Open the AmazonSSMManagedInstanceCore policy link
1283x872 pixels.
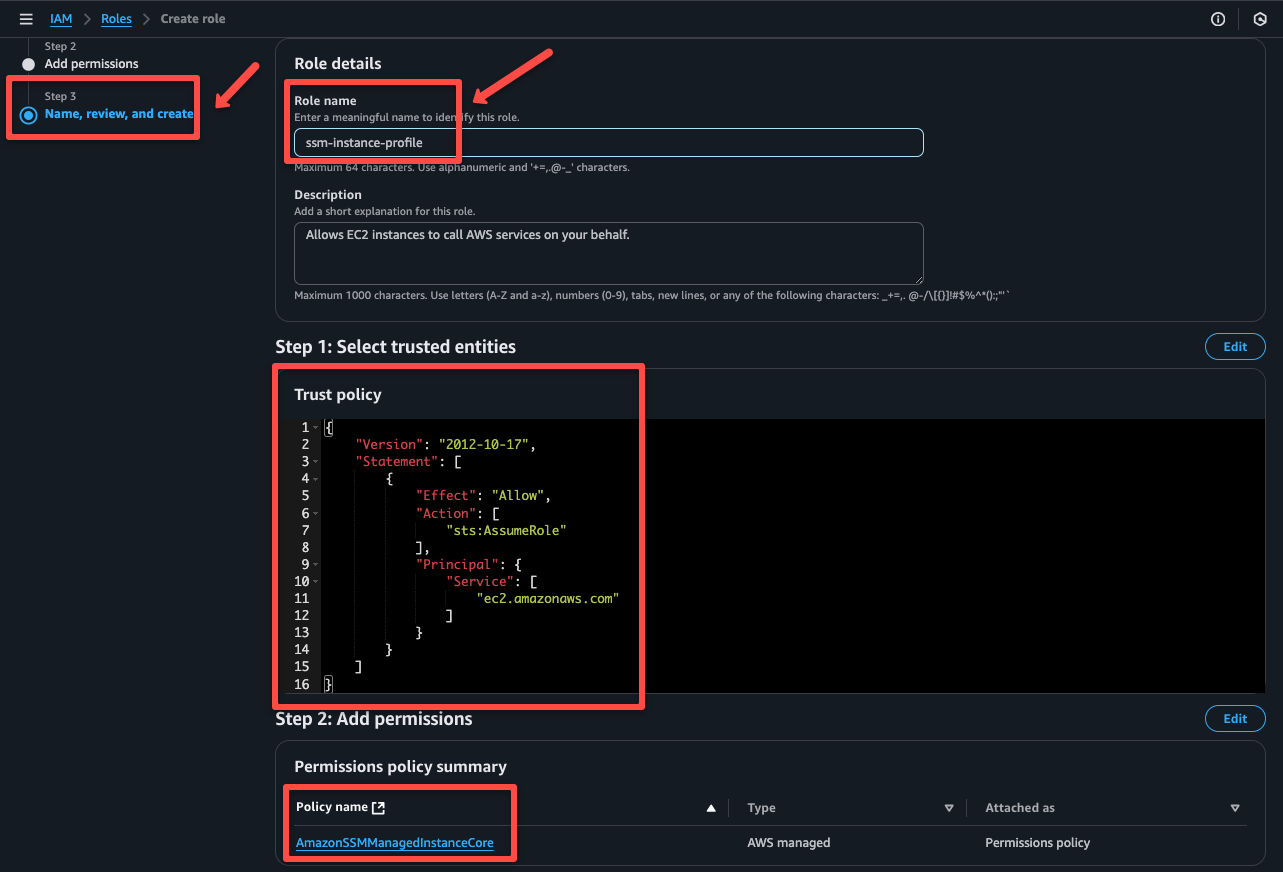(x=394, y=843)
